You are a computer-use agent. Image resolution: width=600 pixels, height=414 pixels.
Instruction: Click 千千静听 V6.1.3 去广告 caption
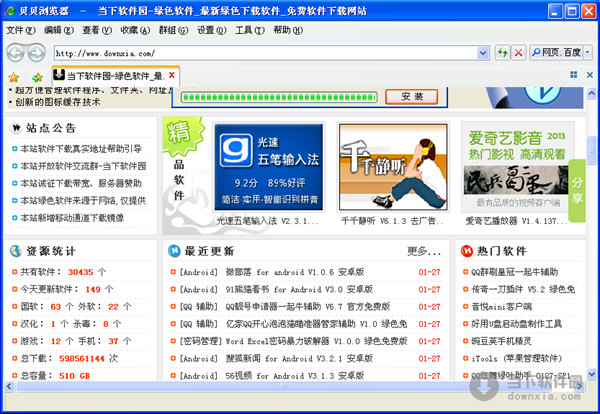tap(392, 221)
